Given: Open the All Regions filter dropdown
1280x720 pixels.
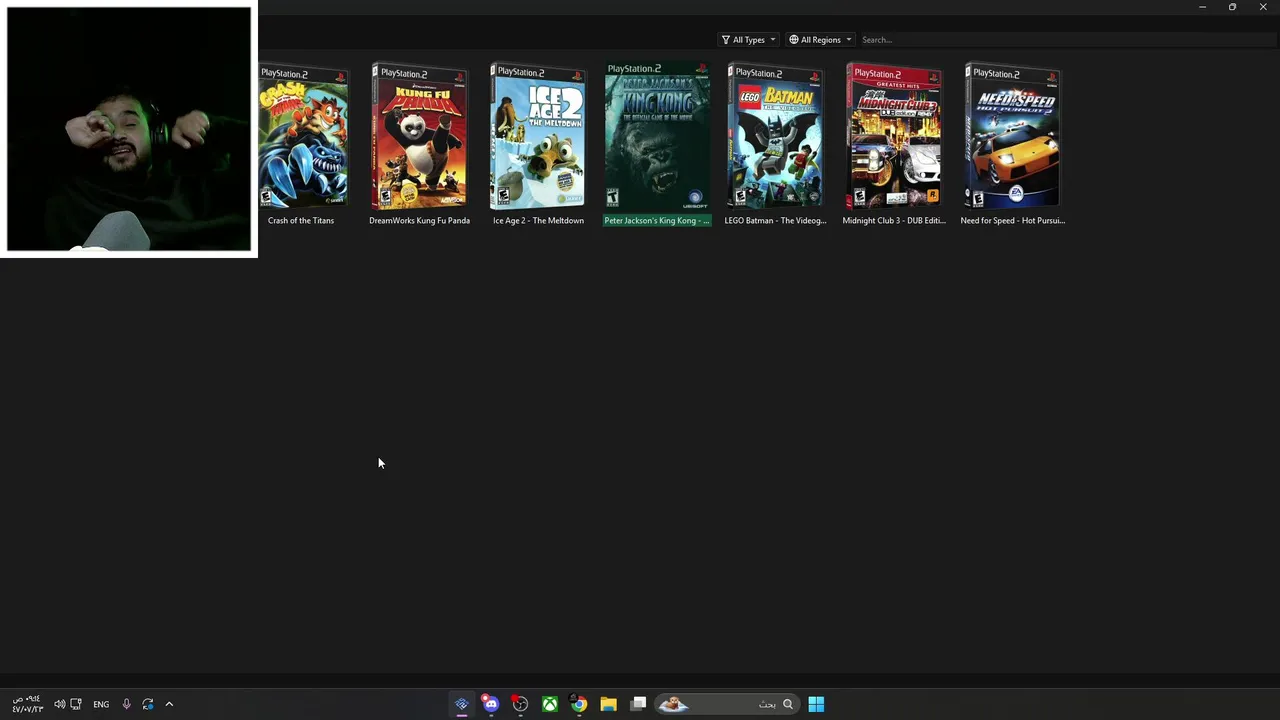Looking at the screenshot, I should click(820, 40).
